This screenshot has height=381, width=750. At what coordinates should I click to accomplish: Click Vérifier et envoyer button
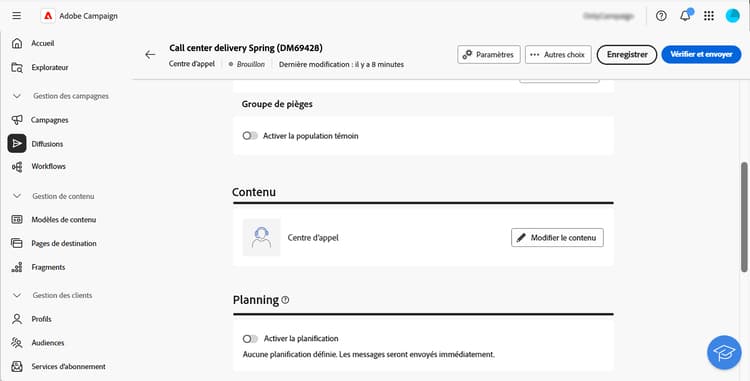(701, 54)
